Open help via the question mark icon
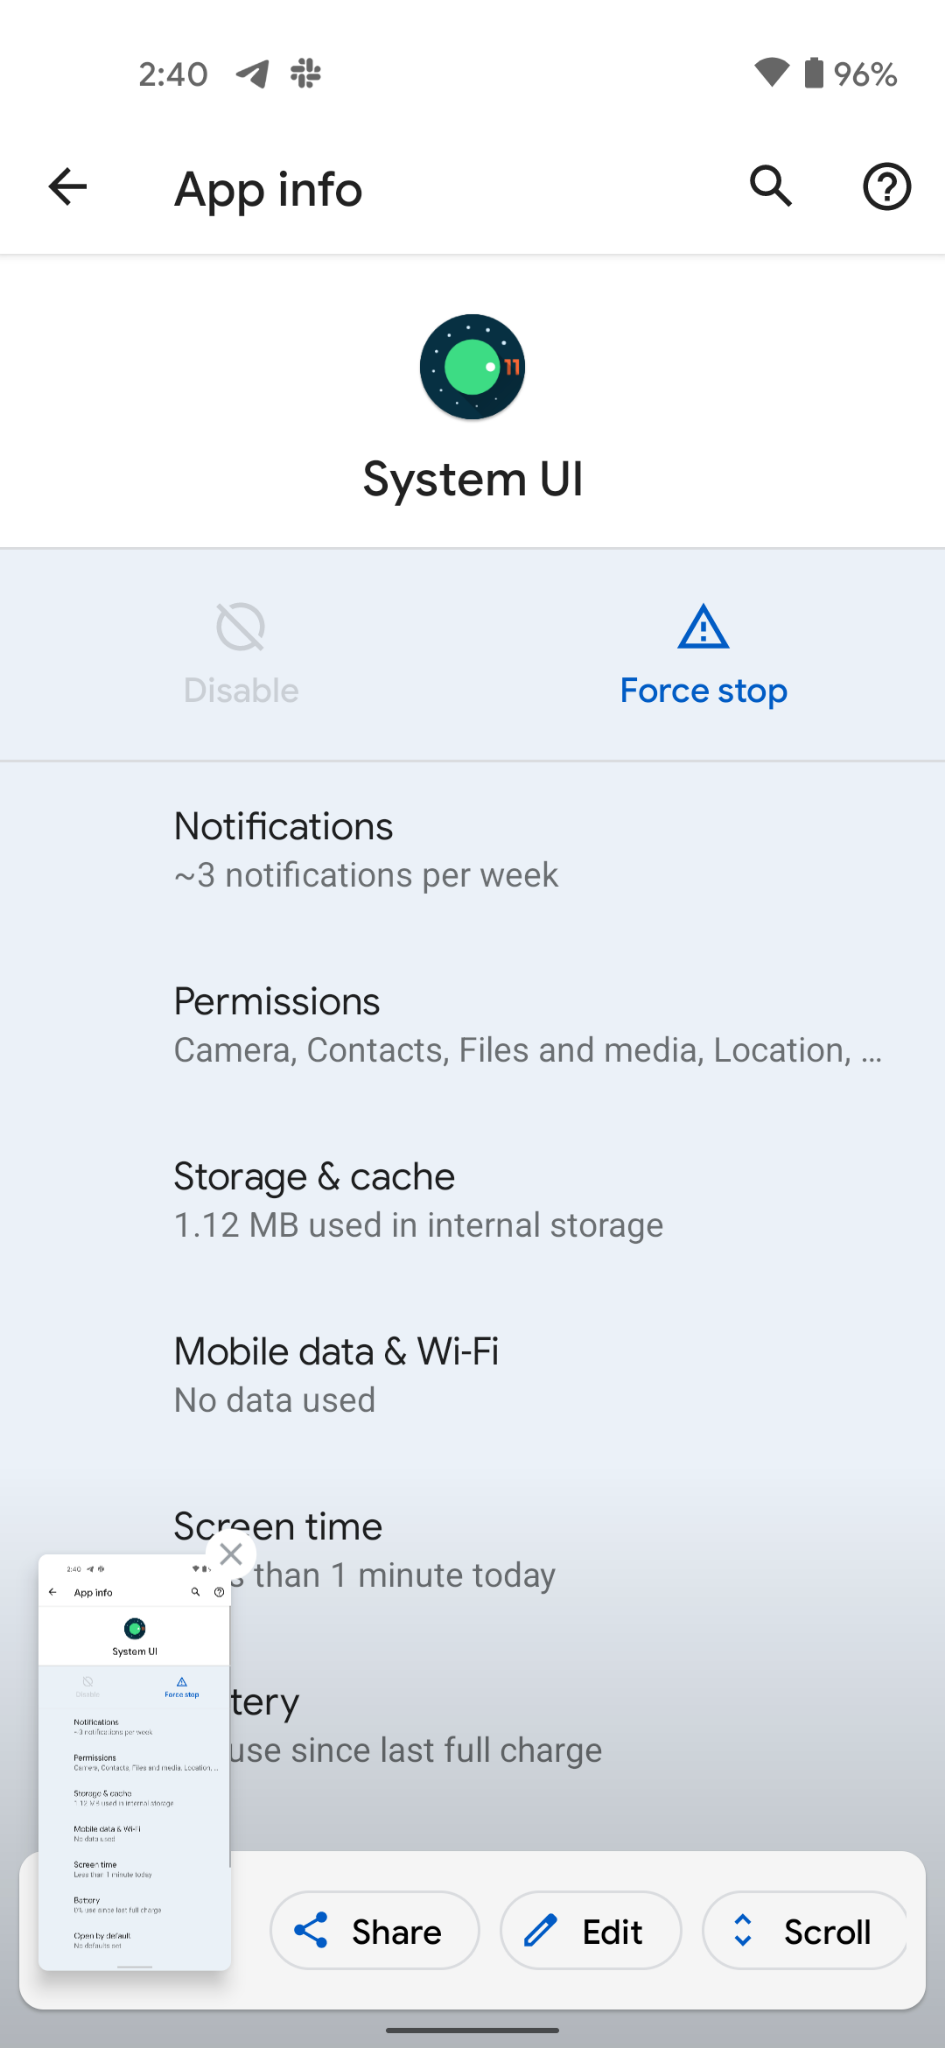 coord(886,187)
